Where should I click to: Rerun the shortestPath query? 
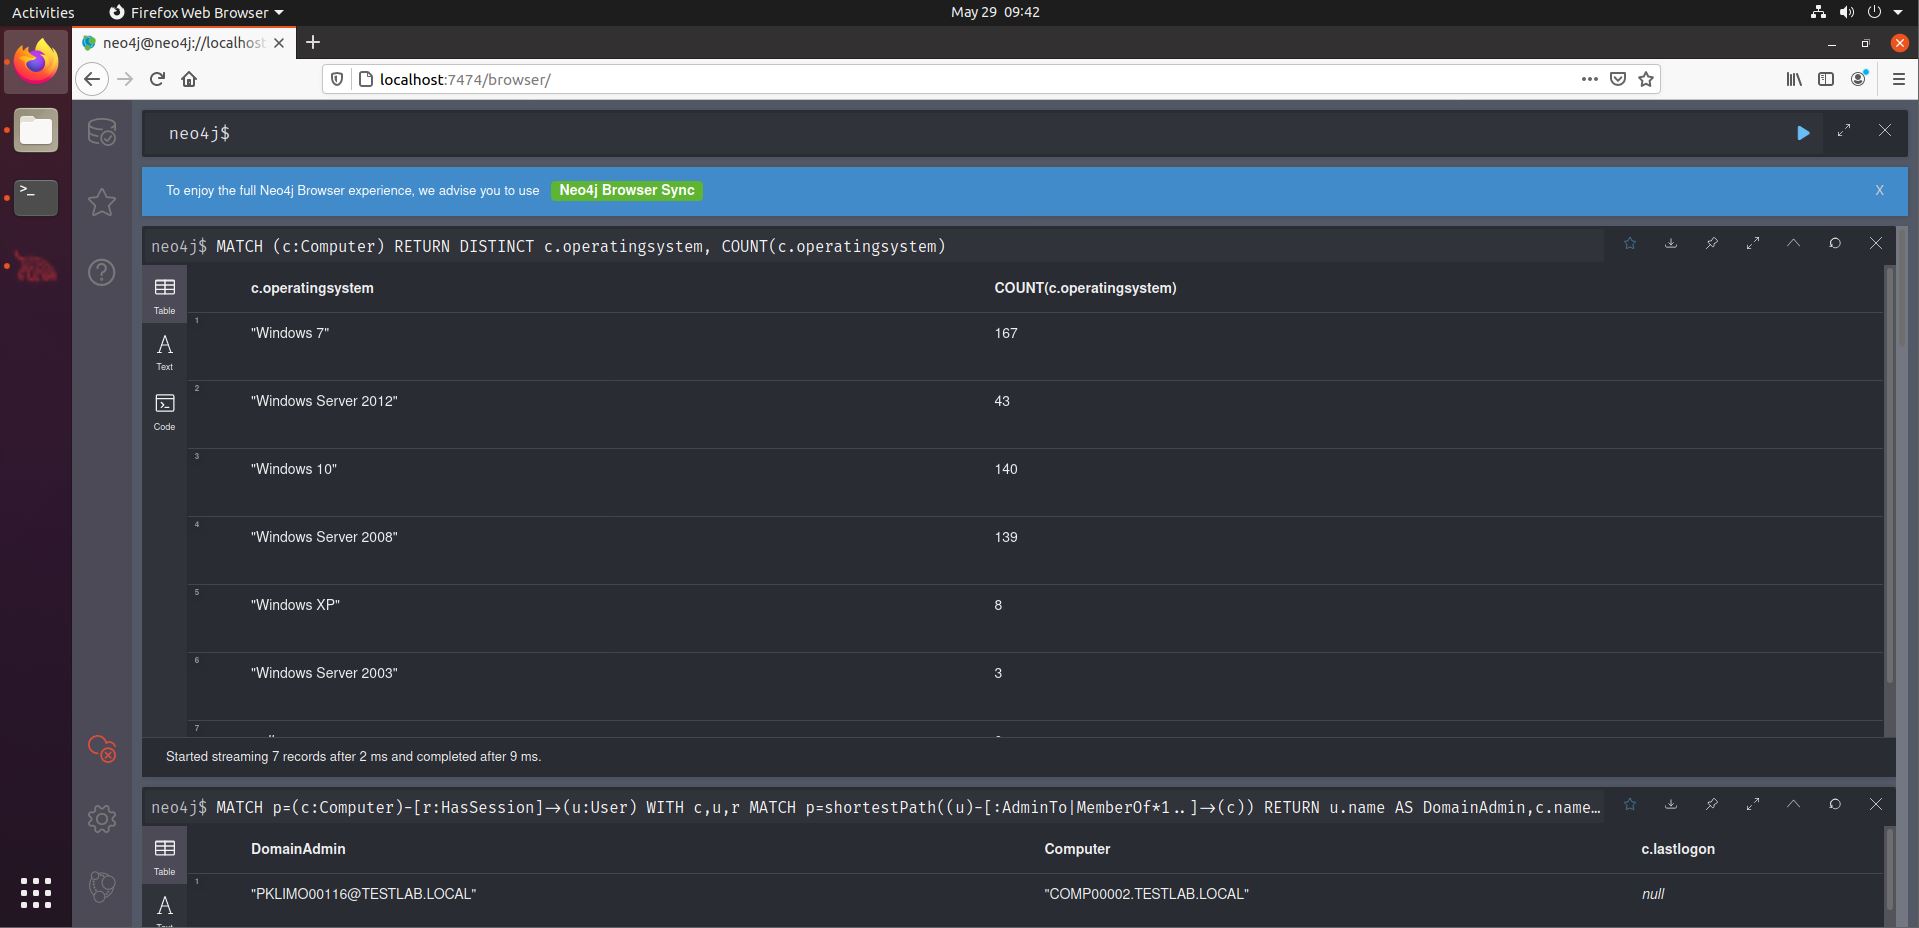tap(1835, 805)
